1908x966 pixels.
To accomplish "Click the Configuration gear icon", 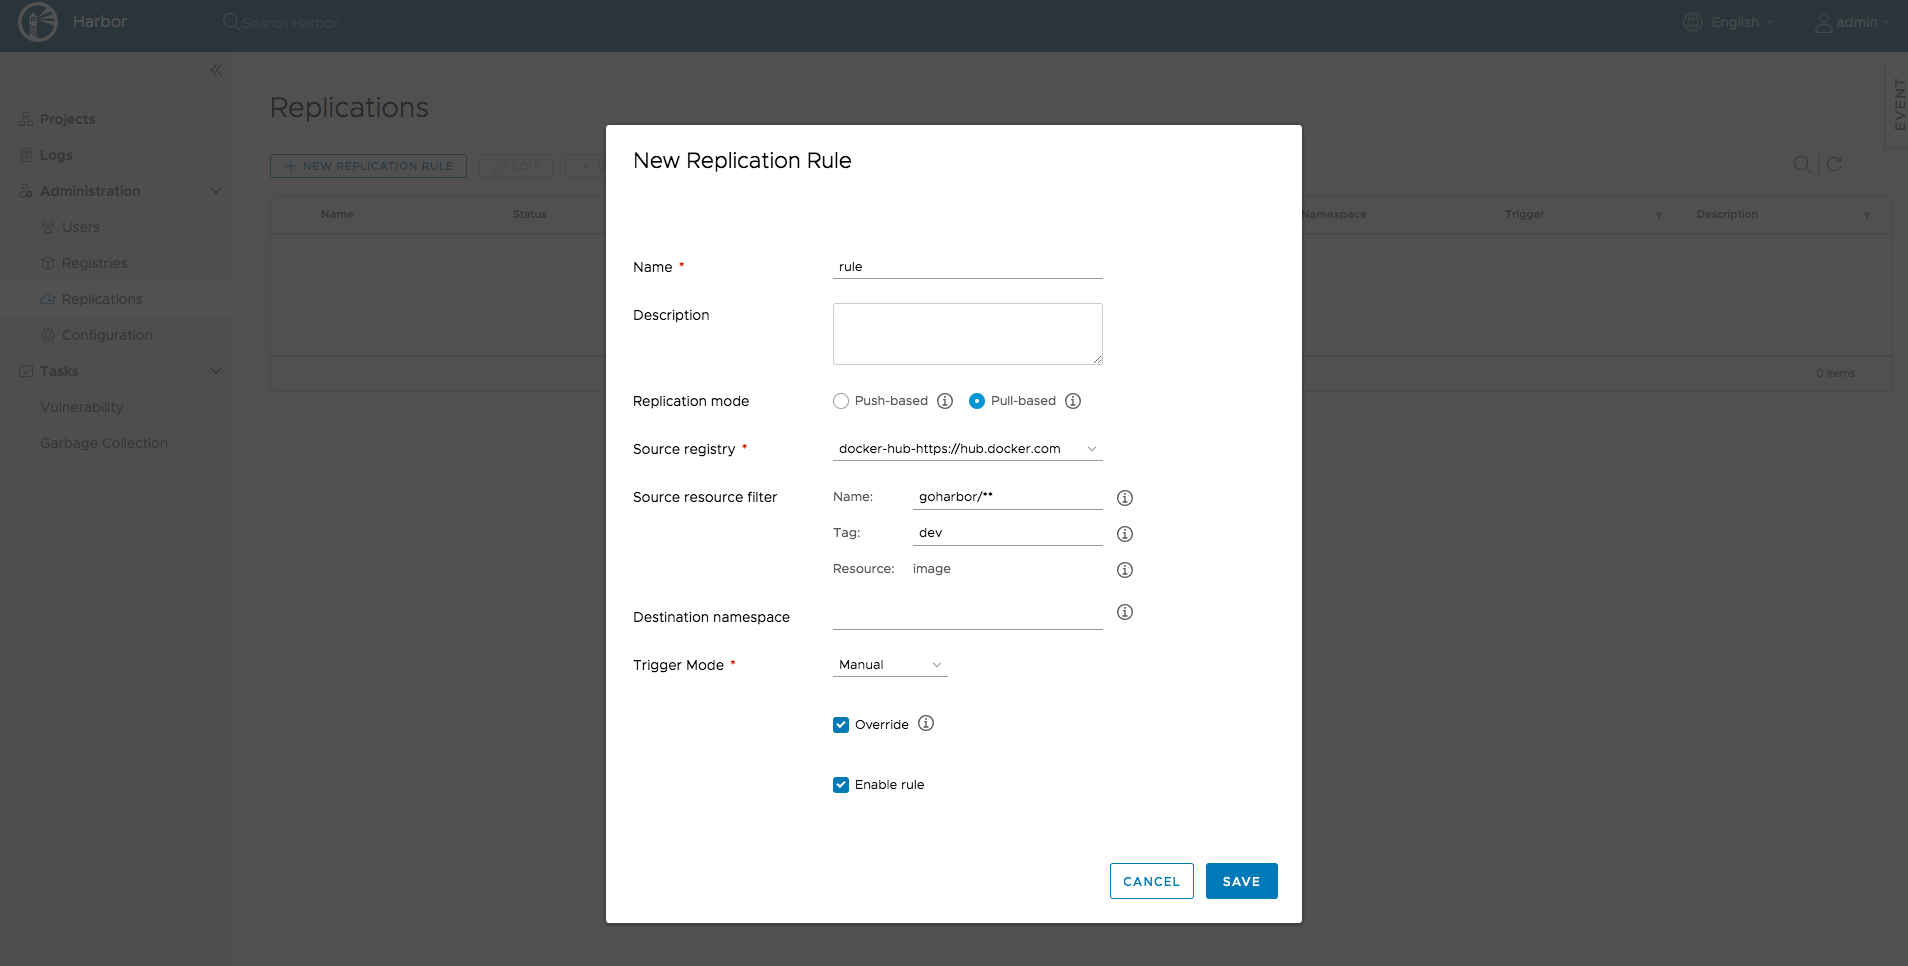I will (x=48, y=335).
